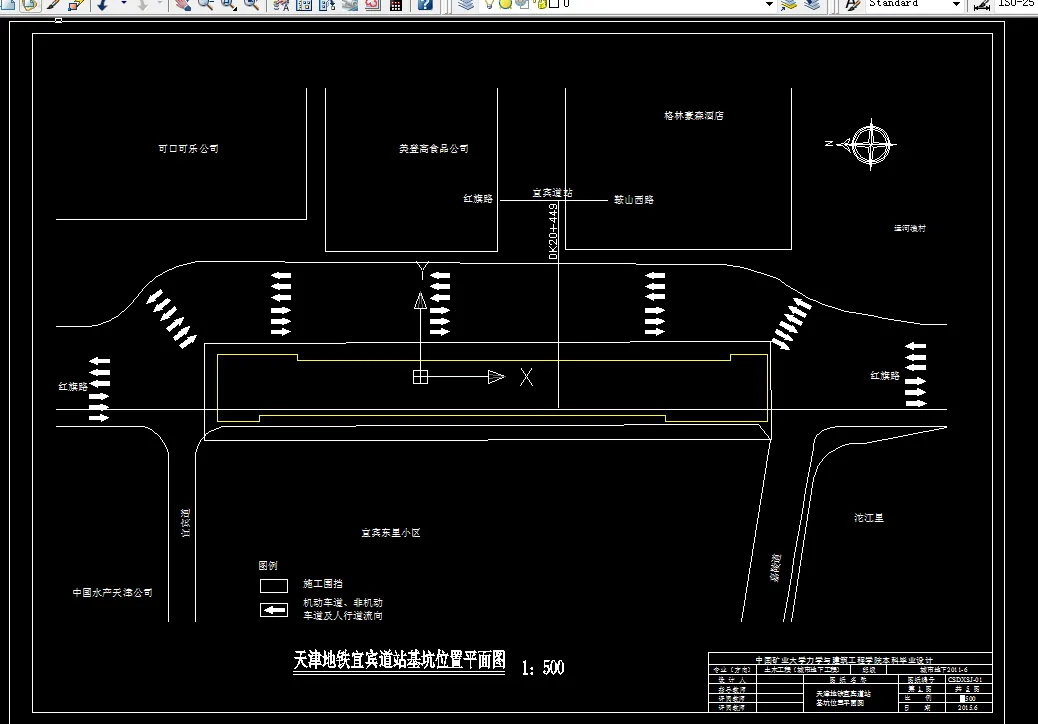
Task: Click the '宜宾道站' station label
Action: click(553, 193)
